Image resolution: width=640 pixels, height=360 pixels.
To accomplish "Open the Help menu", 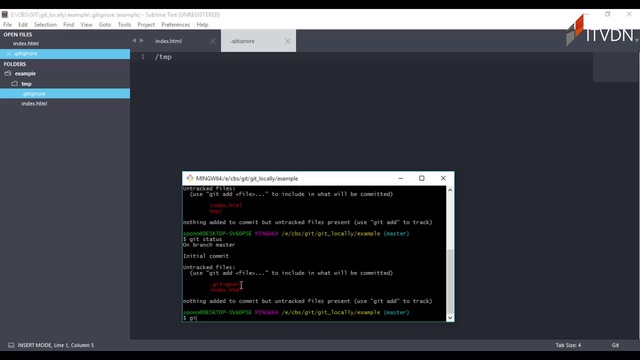I will pyautogui.click(x=202, y=24).
